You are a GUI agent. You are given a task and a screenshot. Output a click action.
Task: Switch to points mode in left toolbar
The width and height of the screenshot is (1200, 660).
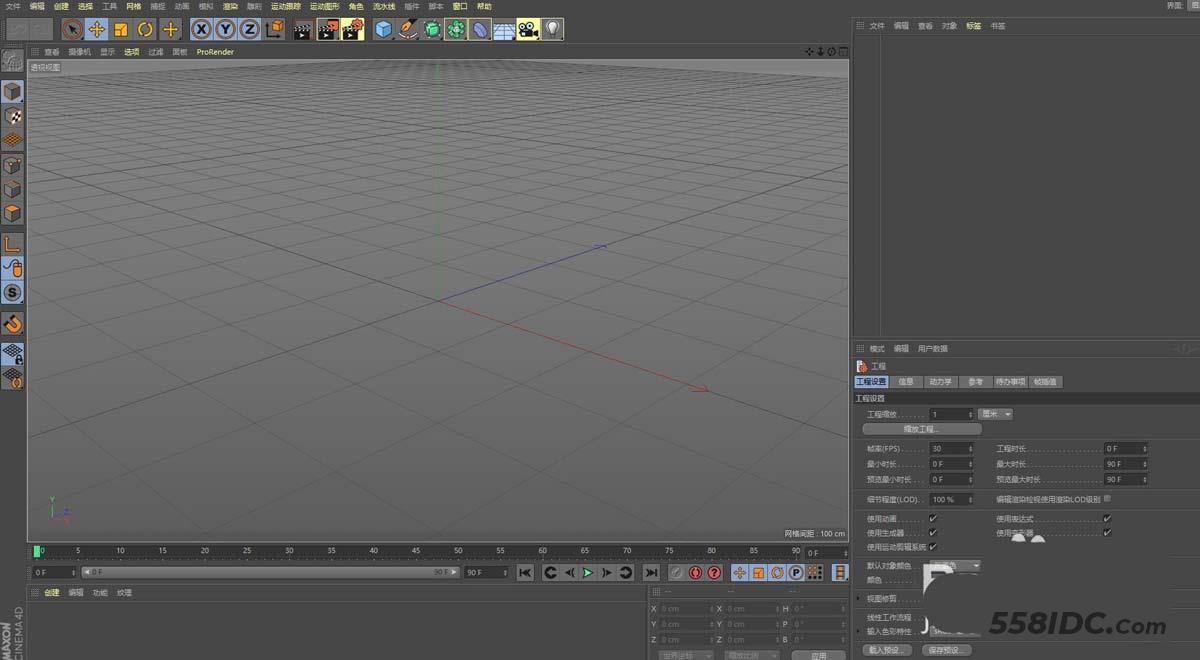[12, 165]
